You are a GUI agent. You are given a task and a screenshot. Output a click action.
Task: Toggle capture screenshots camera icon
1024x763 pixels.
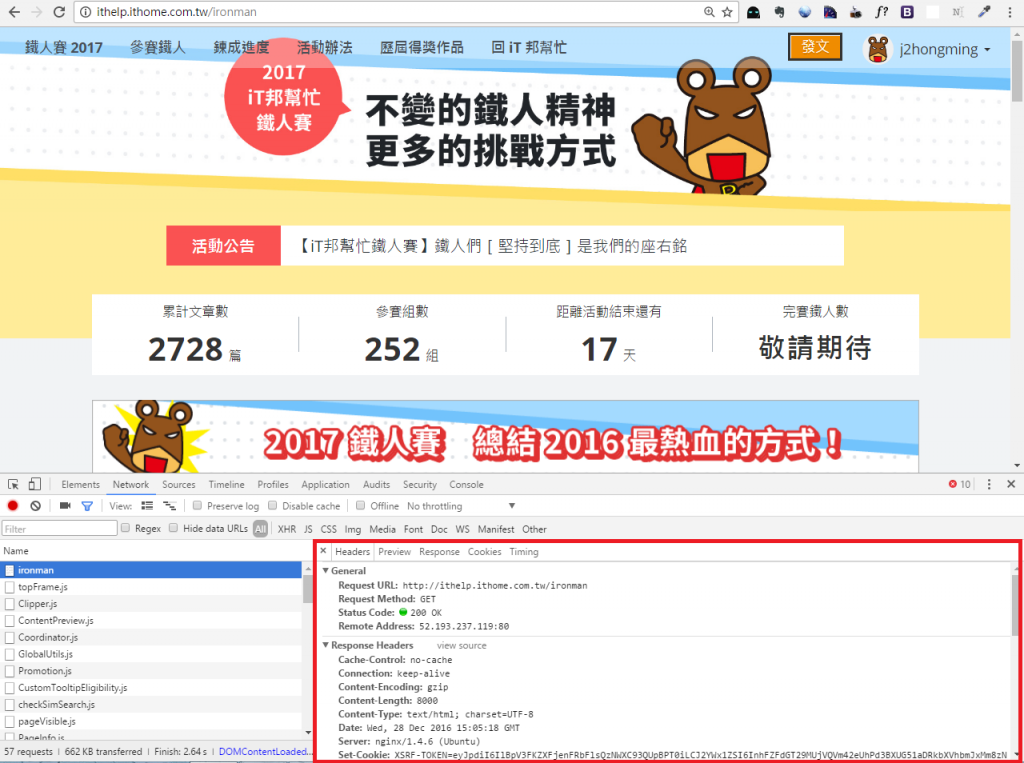coord(65,506)
